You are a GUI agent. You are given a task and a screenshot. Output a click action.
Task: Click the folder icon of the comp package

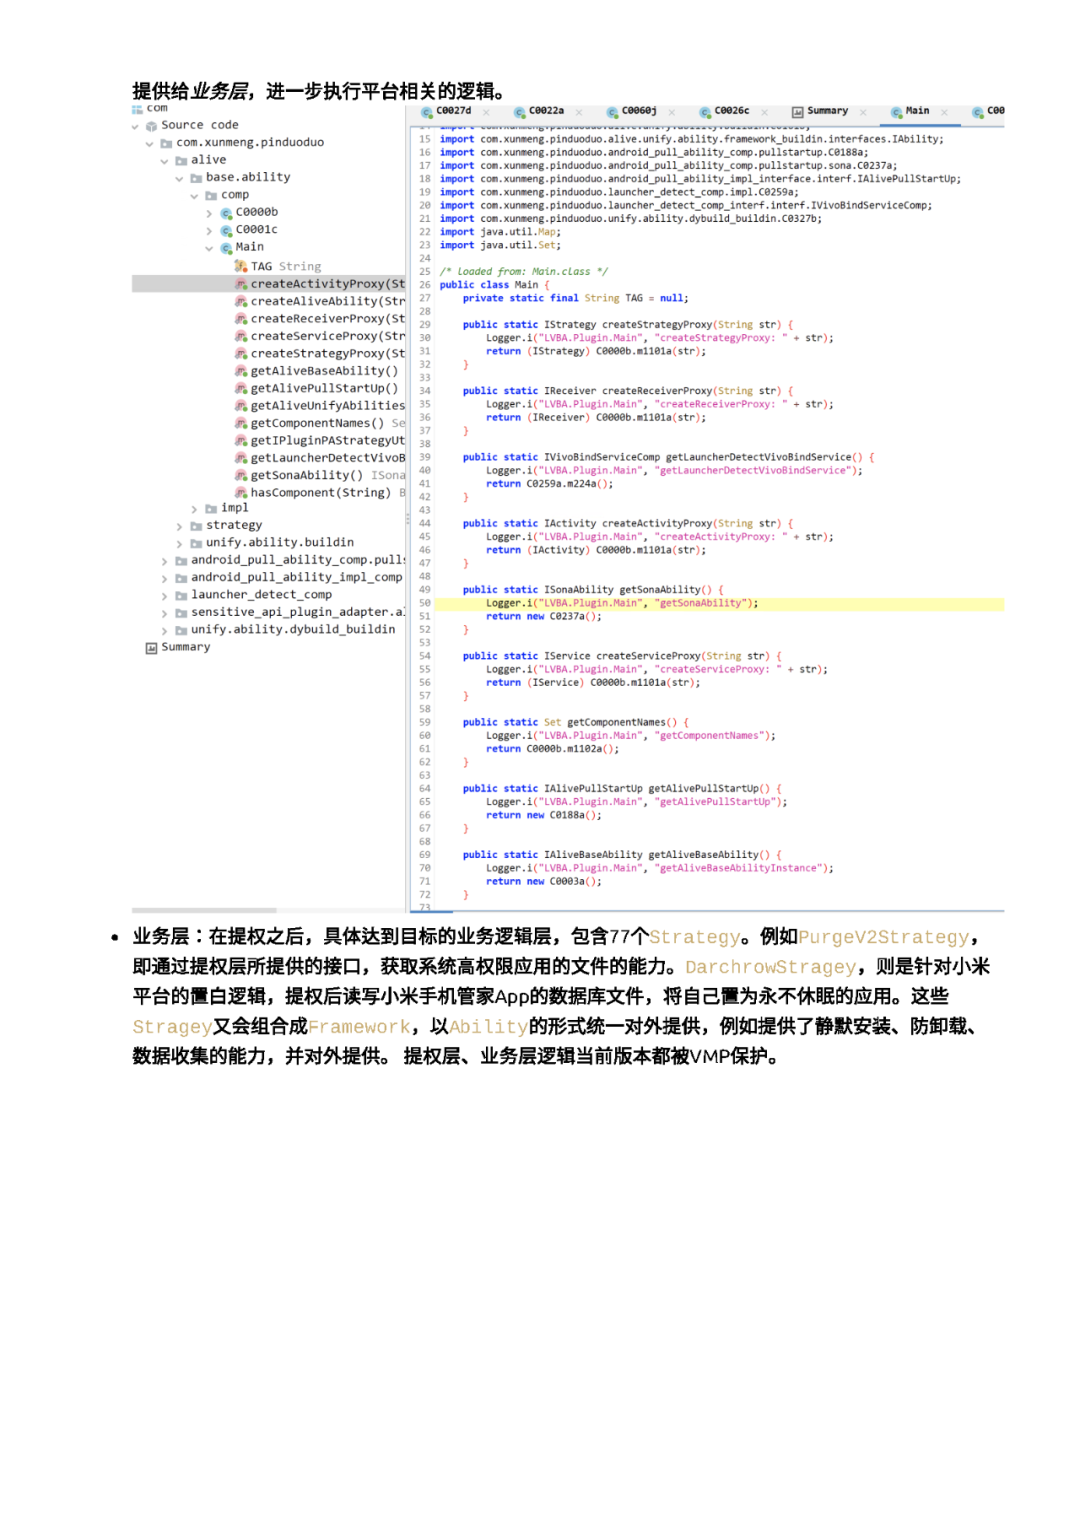pyautogui.click(x=211, y=195)
